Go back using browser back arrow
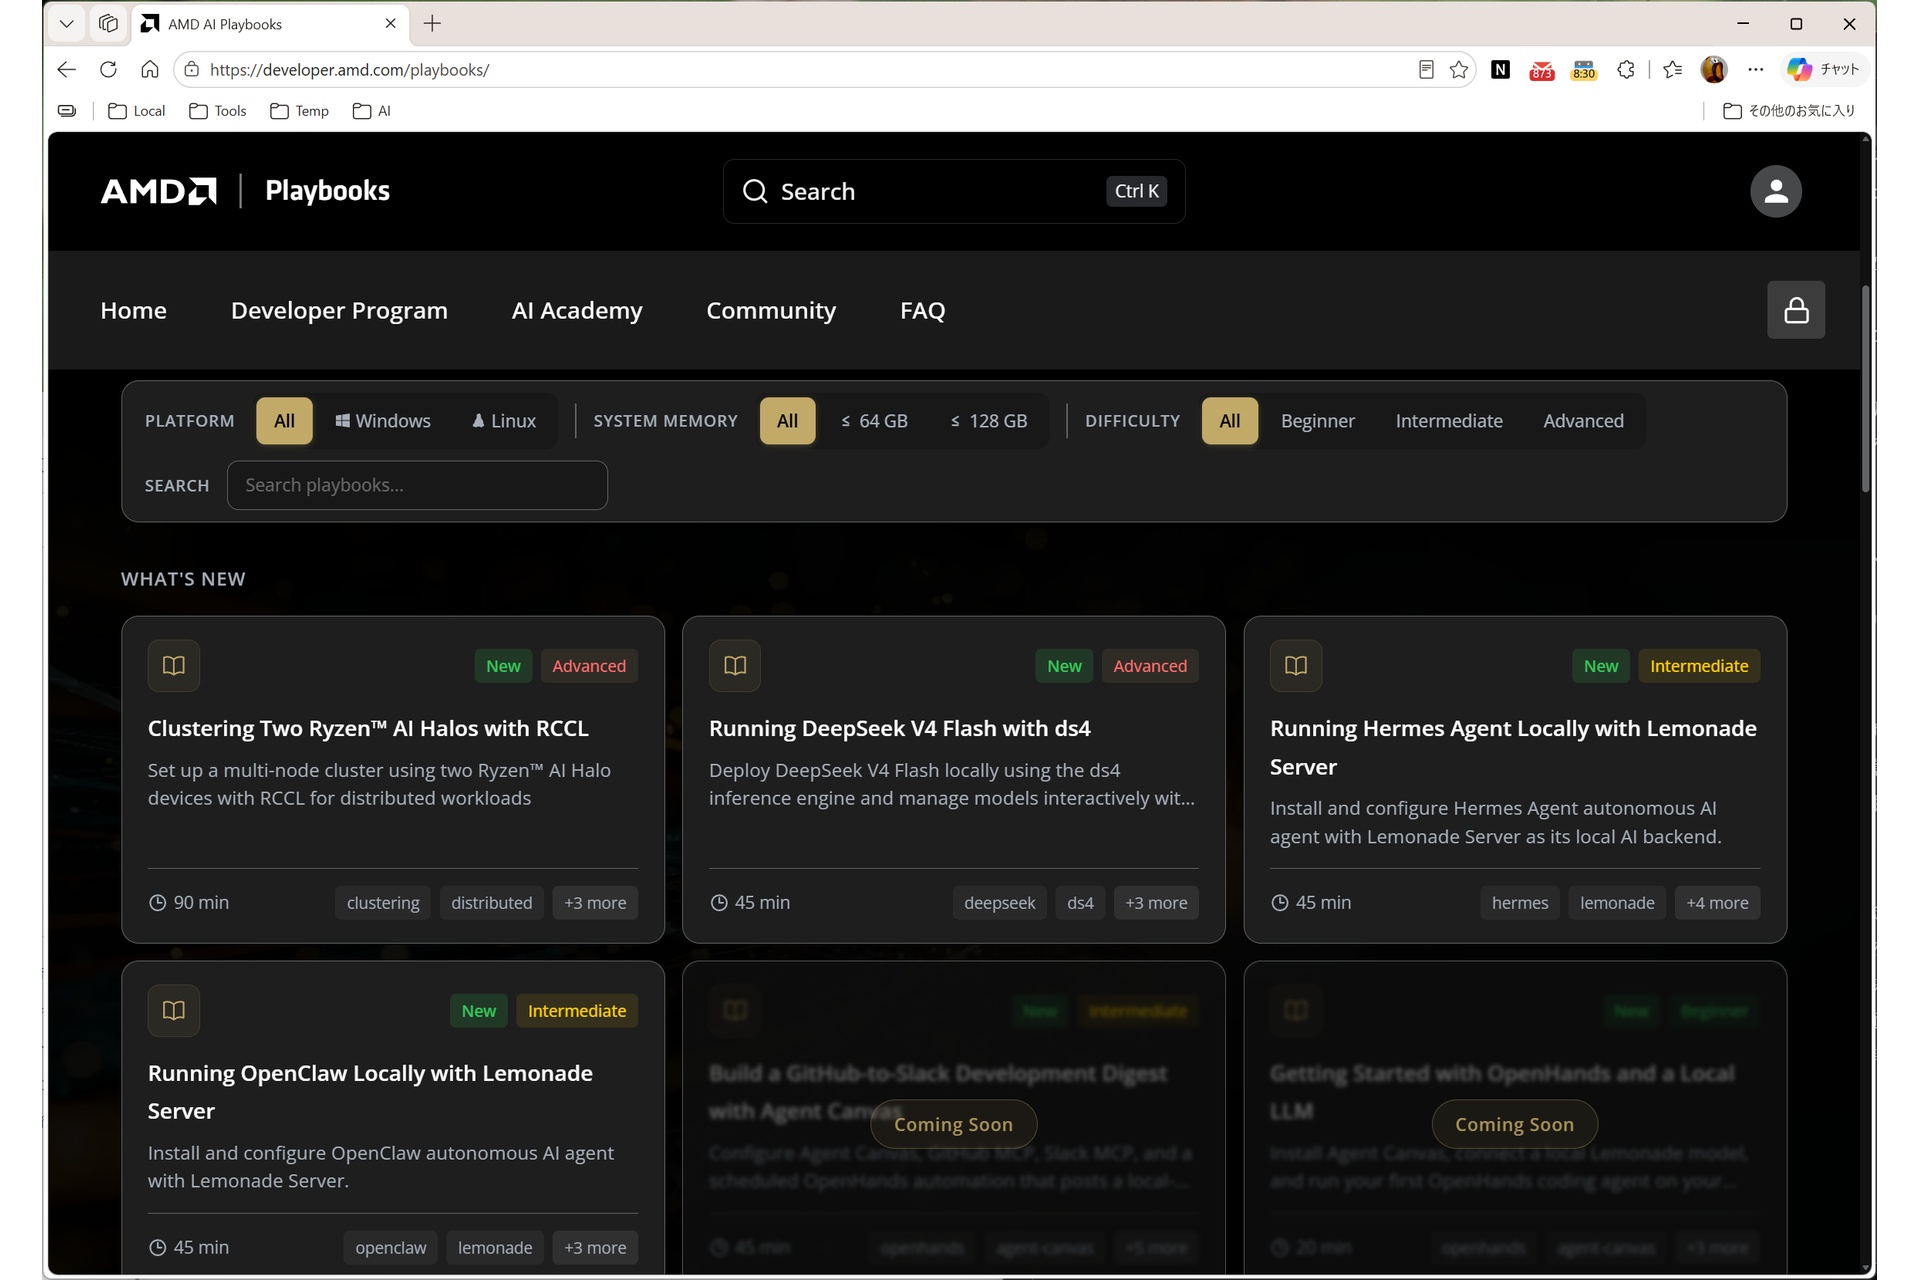The height and width of the screenshot is (1280, 1920). (x=67, y=70)
